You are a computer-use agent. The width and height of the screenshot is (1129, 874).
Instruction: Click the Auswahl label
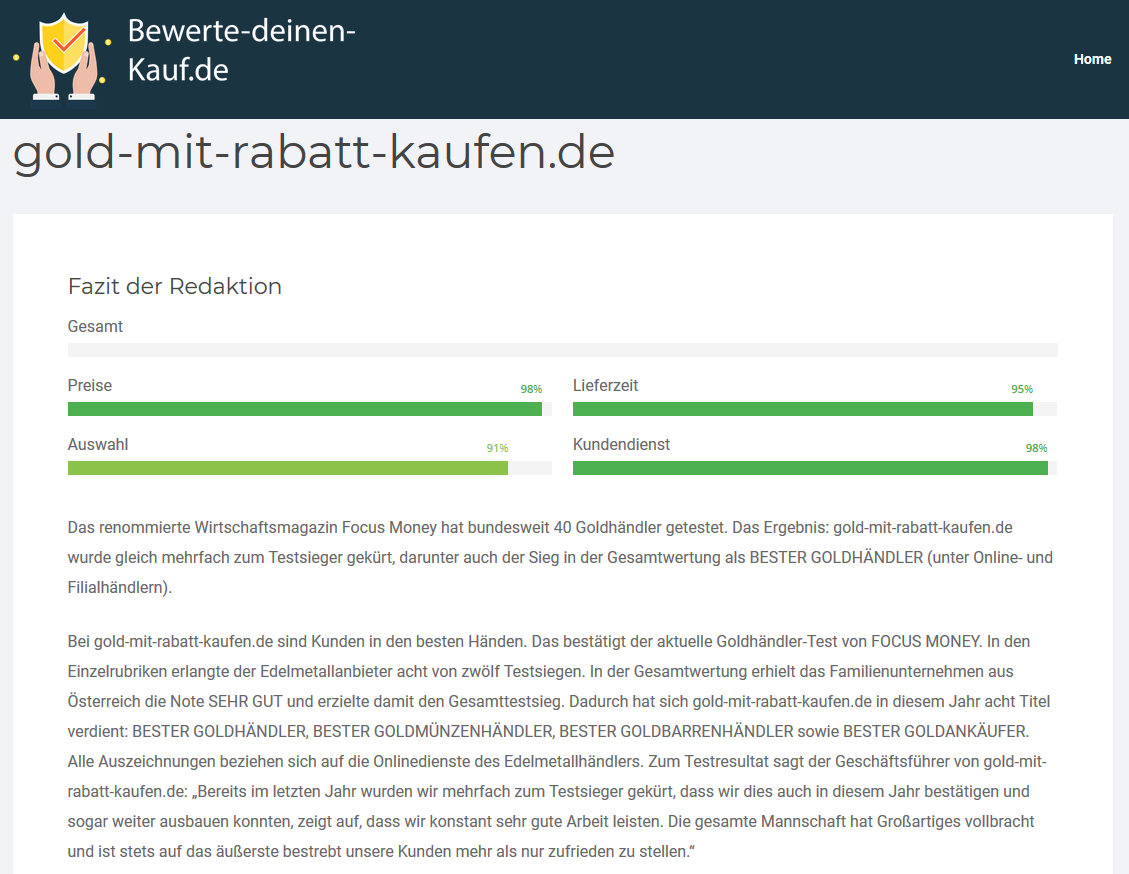tap(98, 445)
